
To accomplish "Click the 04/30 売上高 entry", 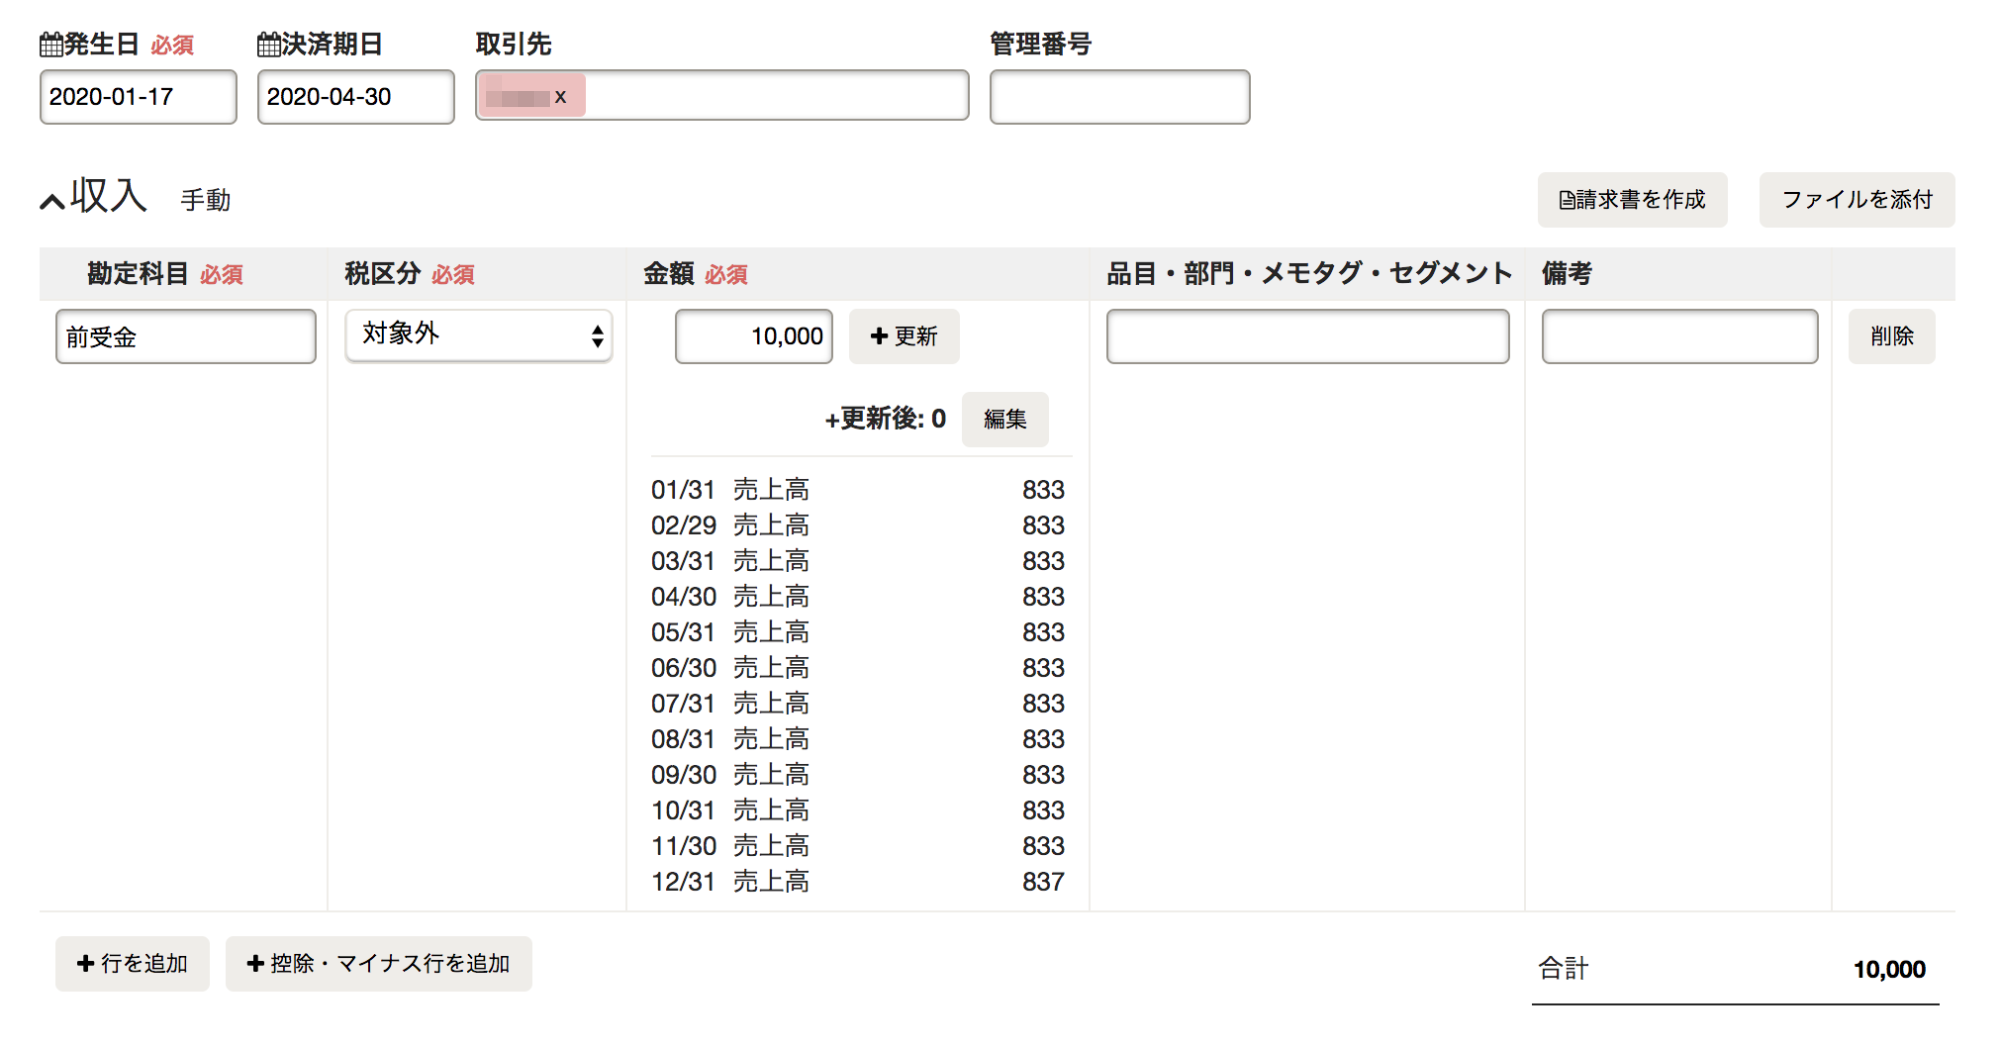I will pyautogui.click(x=858, y=597).
